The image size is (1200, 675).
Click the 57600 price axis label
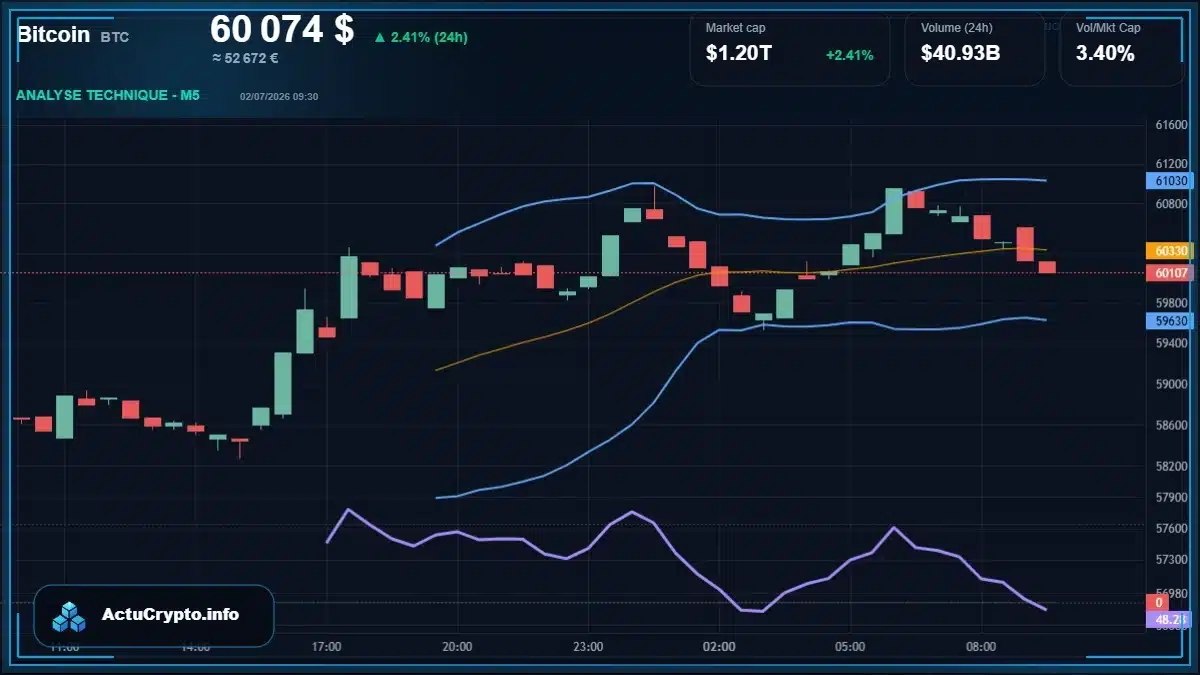[1170, 528]
